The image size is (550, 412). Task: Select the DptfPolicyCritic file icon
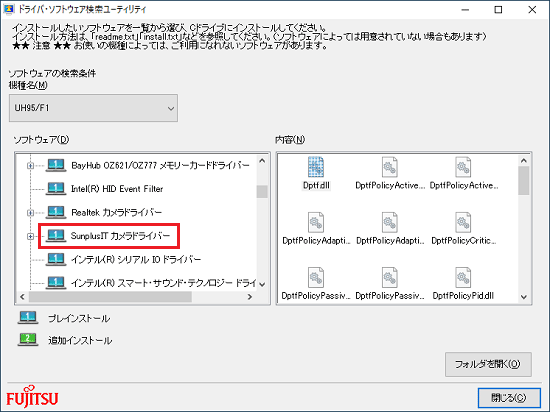pos(463,222)
